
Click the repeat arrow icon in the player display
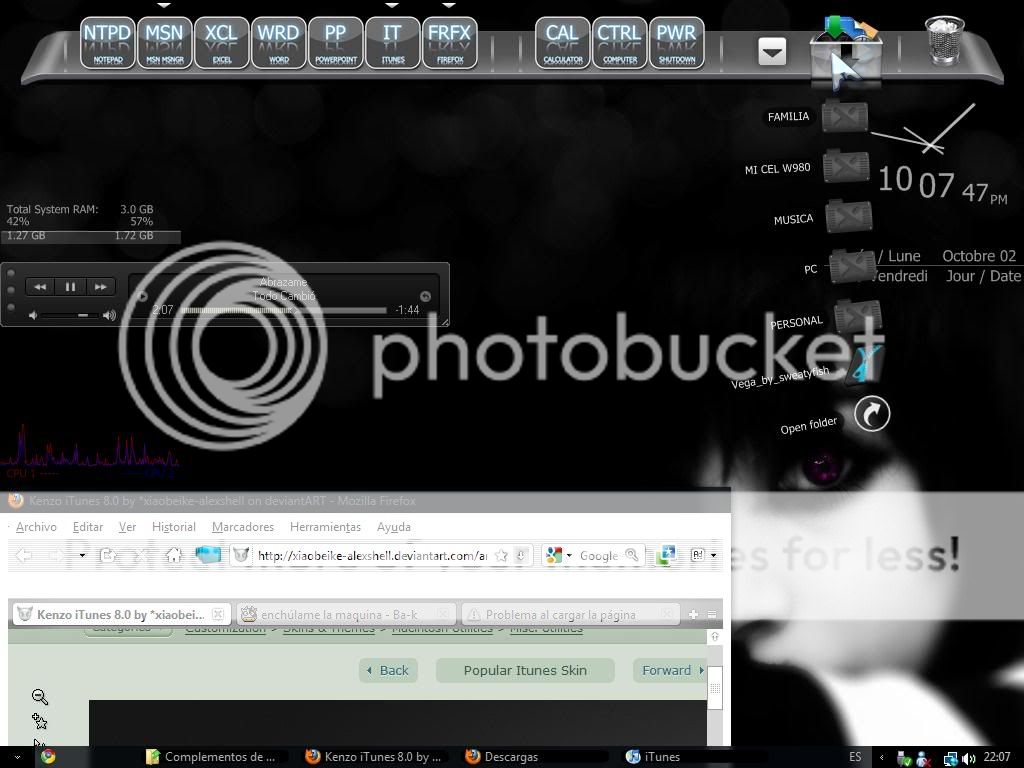[425, 296]
